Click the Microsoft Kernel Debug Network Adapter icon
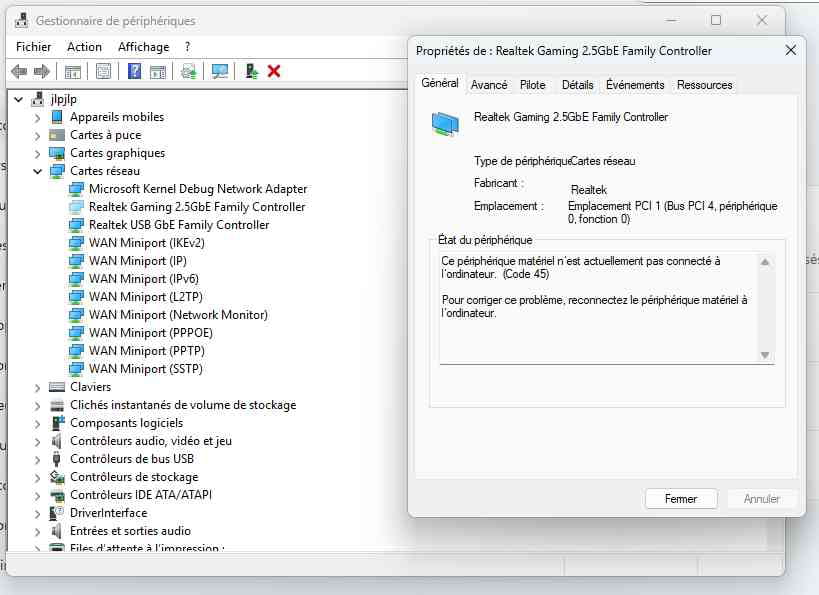 click(77, 189)
